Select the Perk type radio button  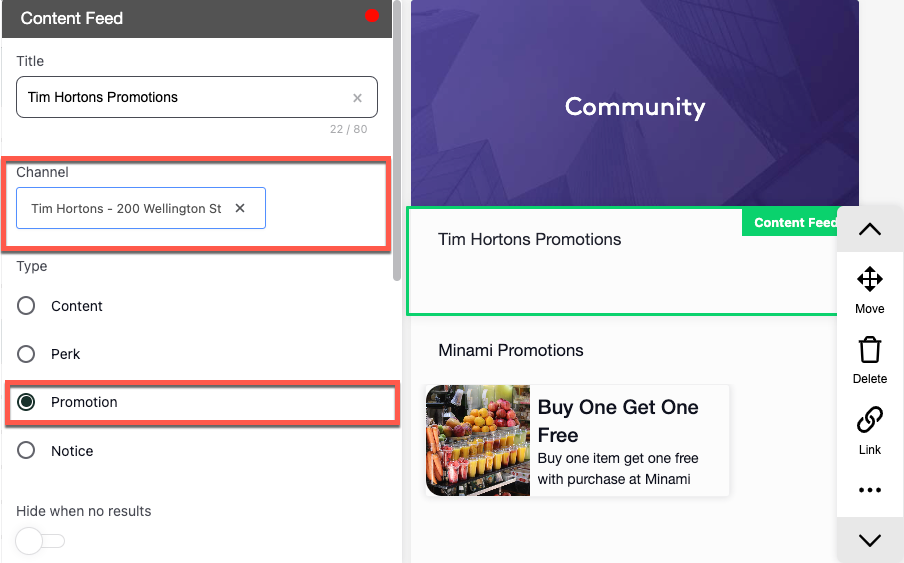26,354
